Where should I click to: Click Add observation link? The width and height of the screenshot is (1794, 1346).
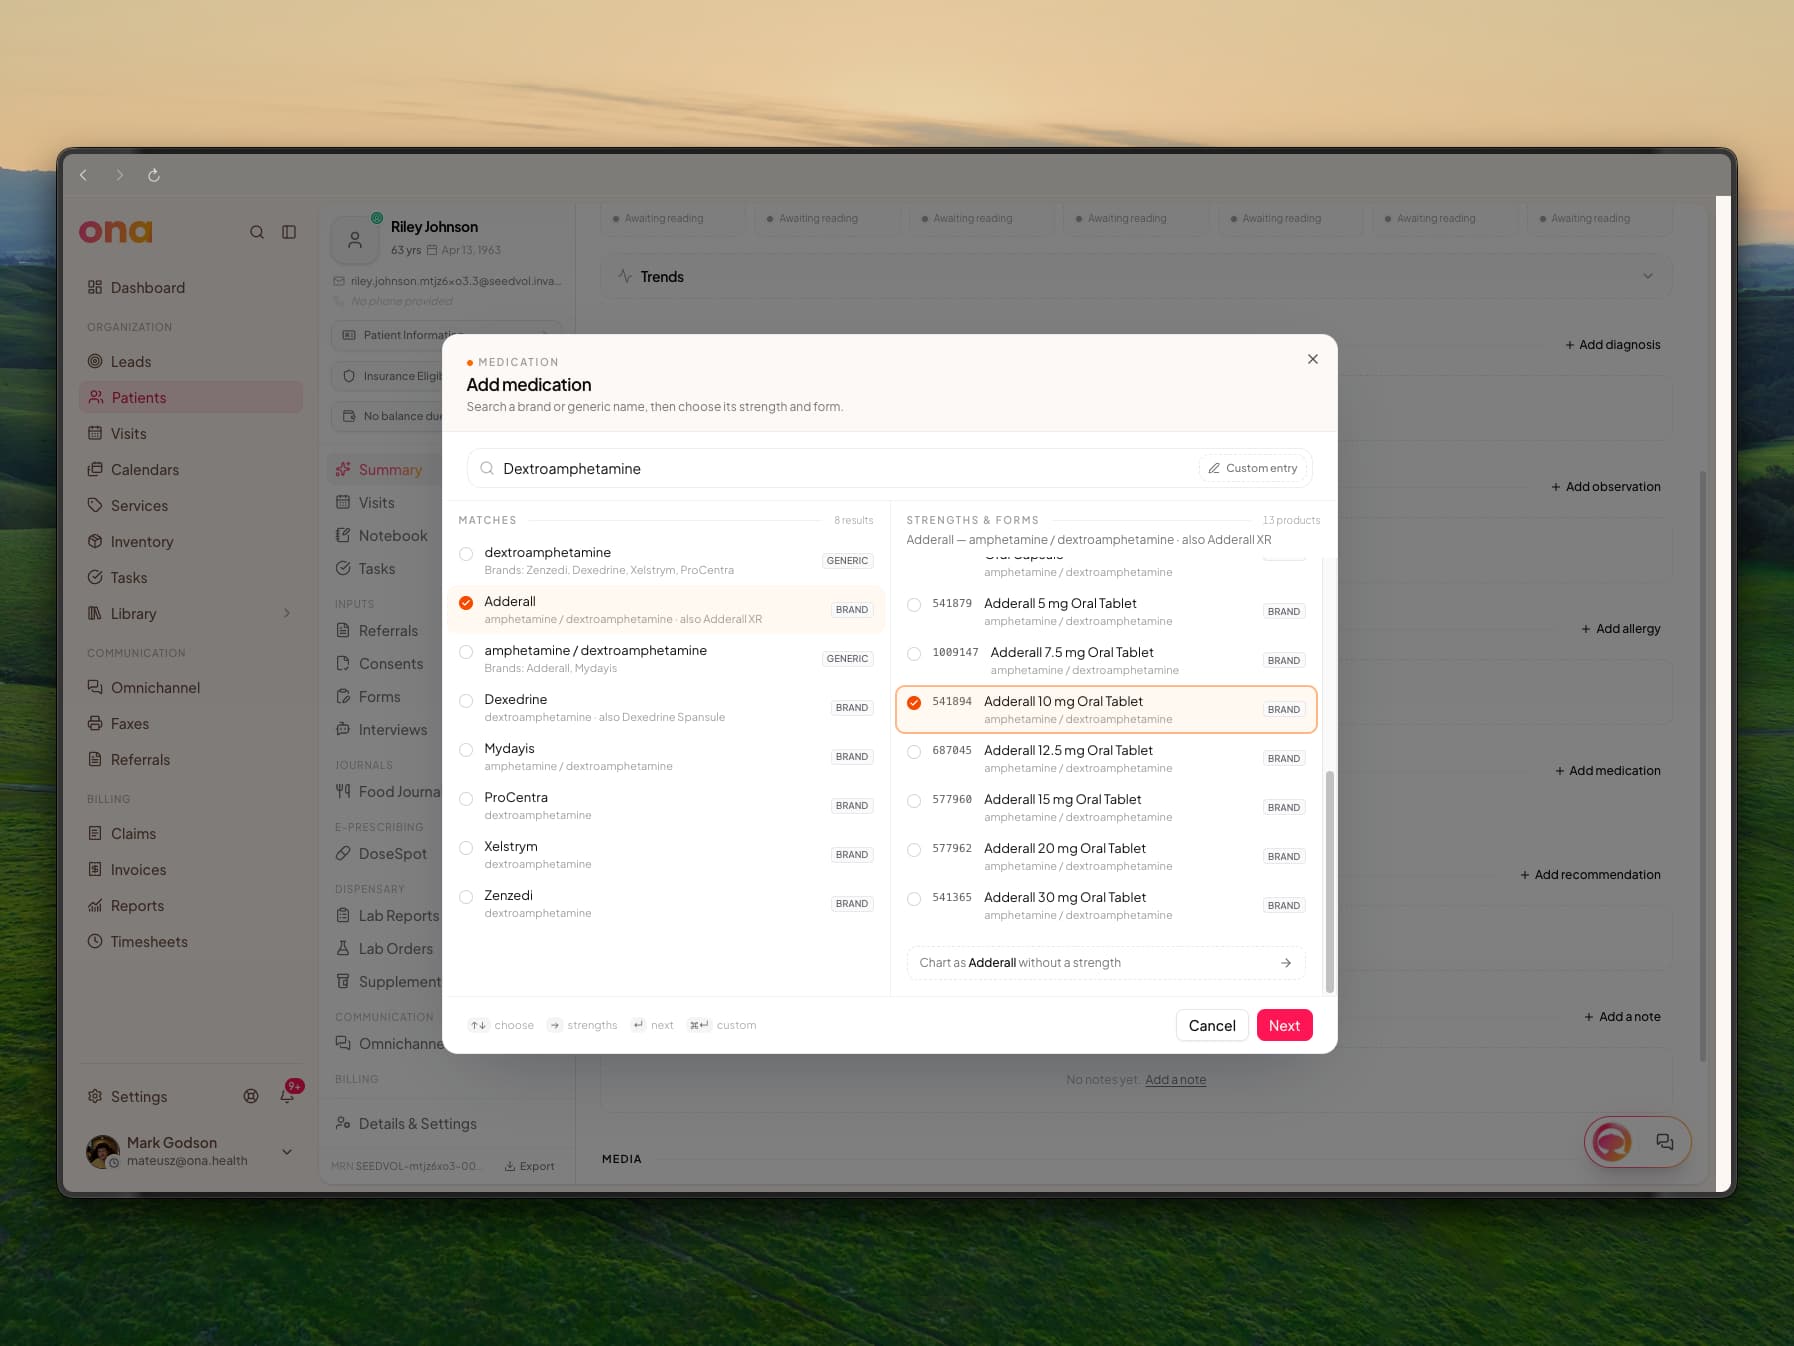point(1606,487)
